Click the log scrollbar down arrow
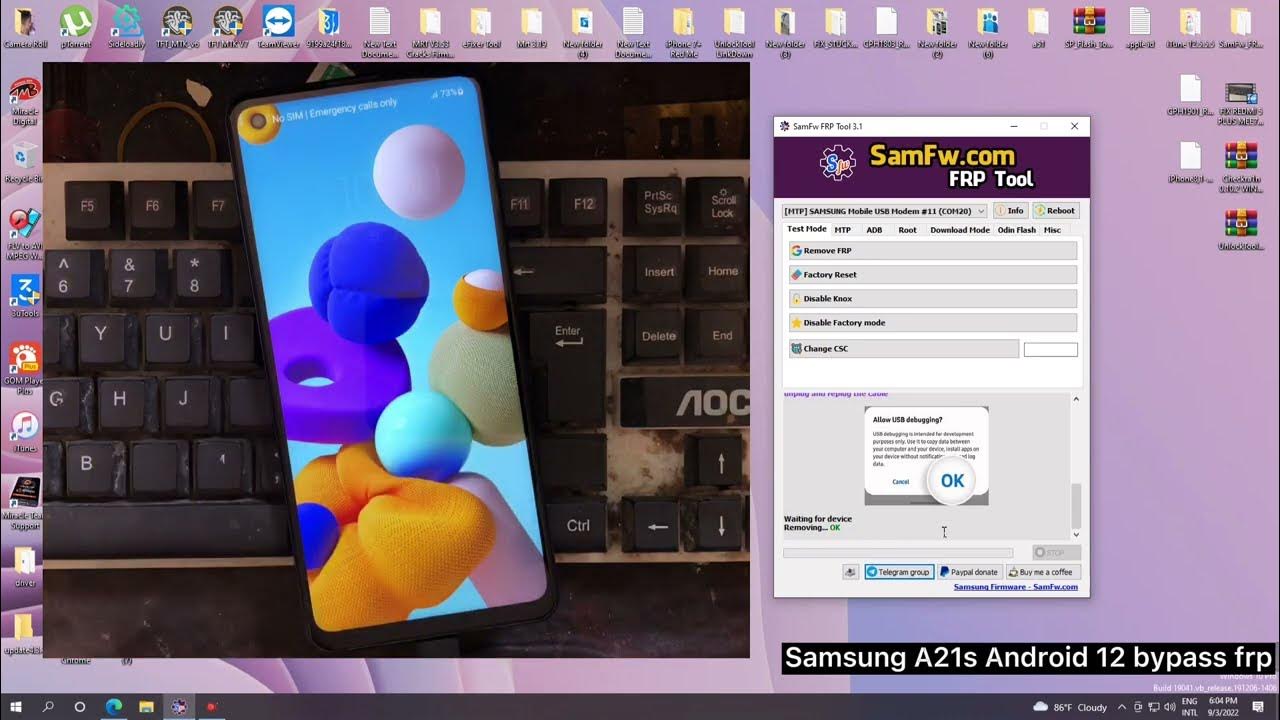 coord(1076,535)
